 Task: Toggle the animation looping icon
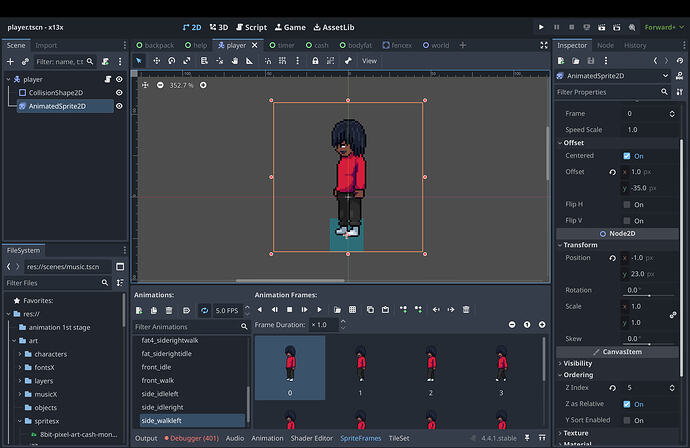[x=204, y=310]
